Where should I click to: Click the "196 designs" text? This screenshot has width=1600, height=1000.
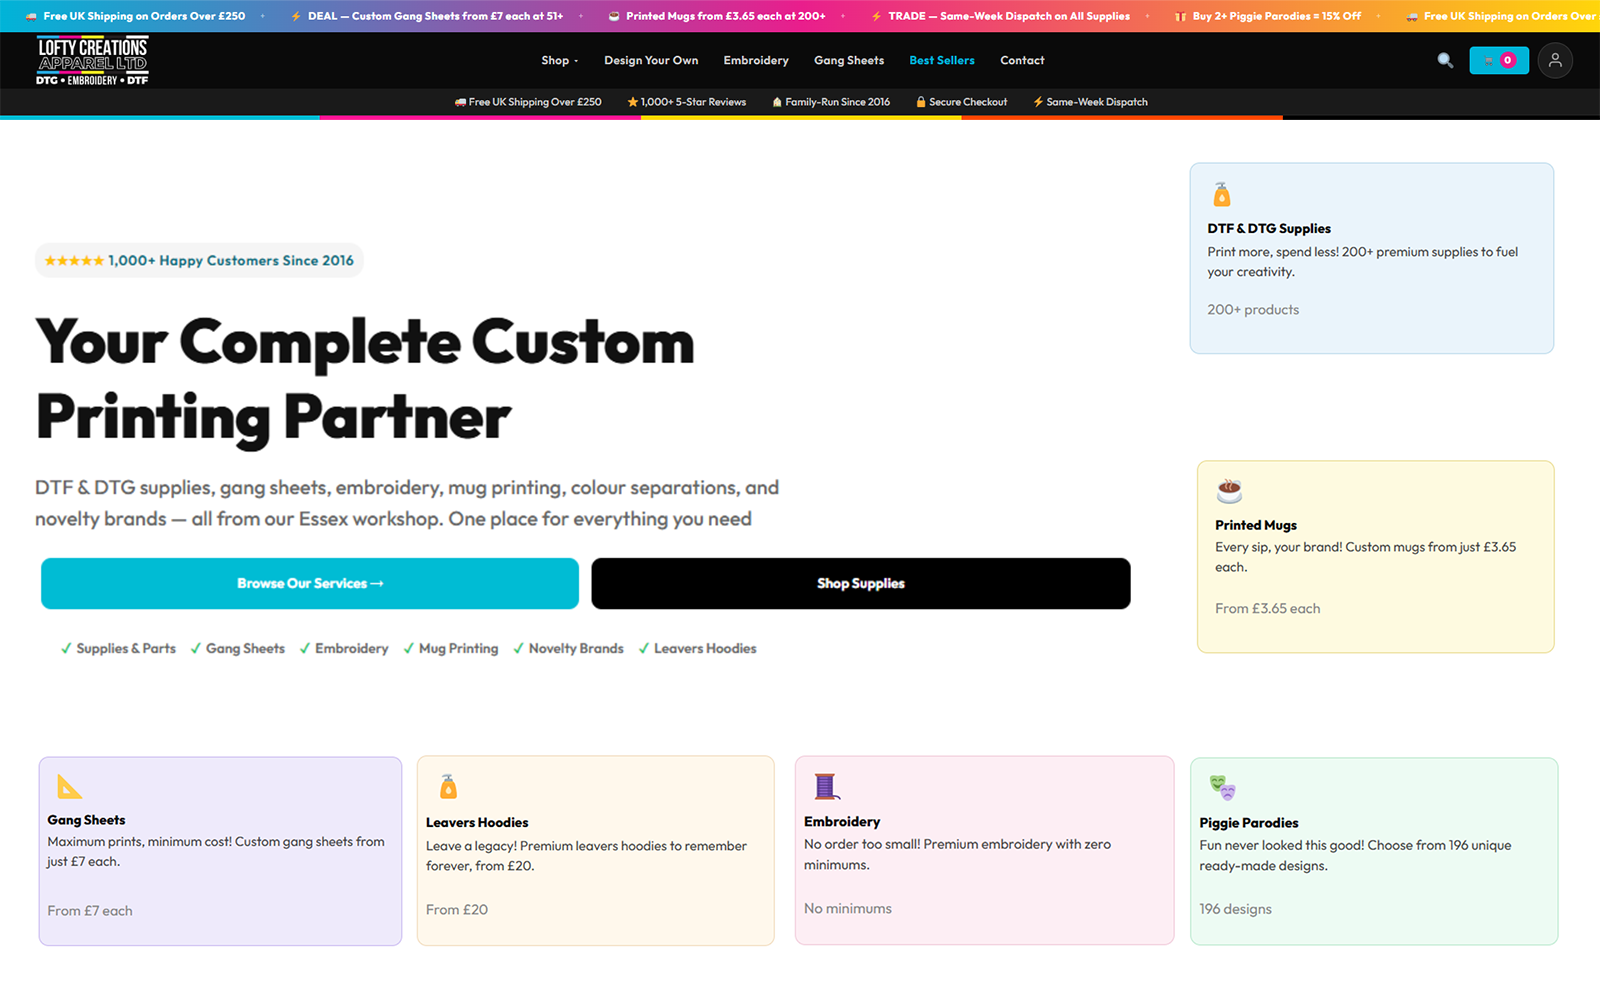point(1236,909)
